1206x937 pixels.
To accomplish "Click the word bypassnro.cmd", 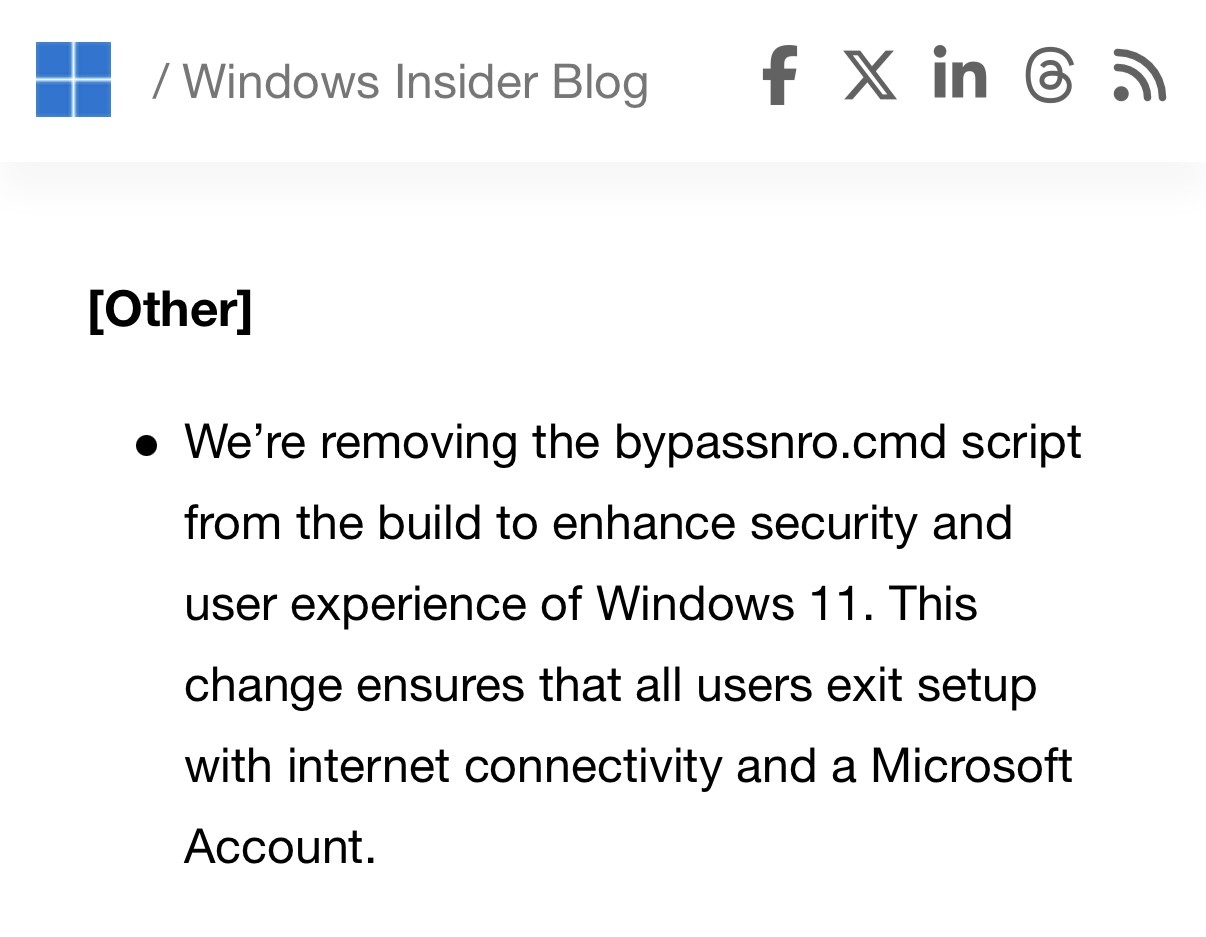I will (780, 442).
